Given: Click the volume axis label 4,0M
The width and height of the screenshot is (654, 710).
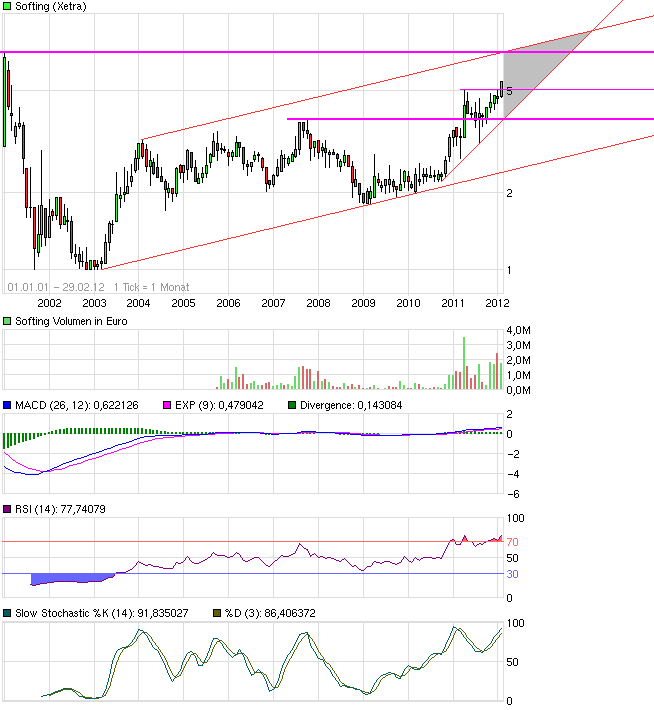Looking at the screenshot, I should 519,330.
